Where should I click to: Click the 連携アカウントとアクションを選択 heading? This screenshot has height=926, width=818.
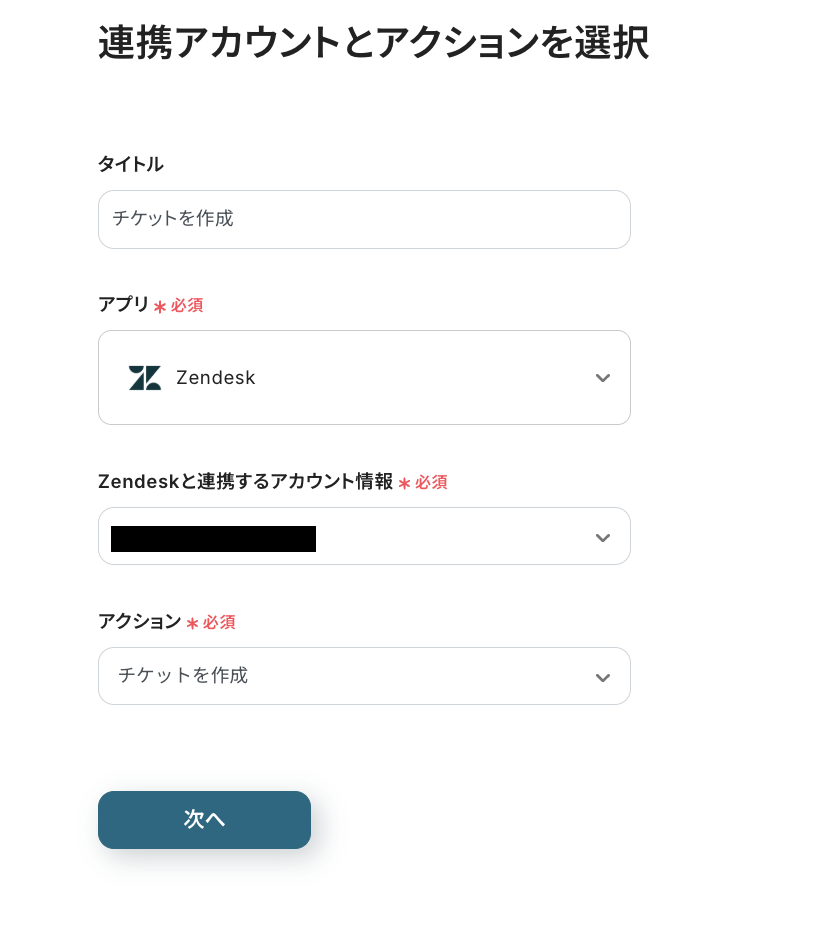coord(373,43)
